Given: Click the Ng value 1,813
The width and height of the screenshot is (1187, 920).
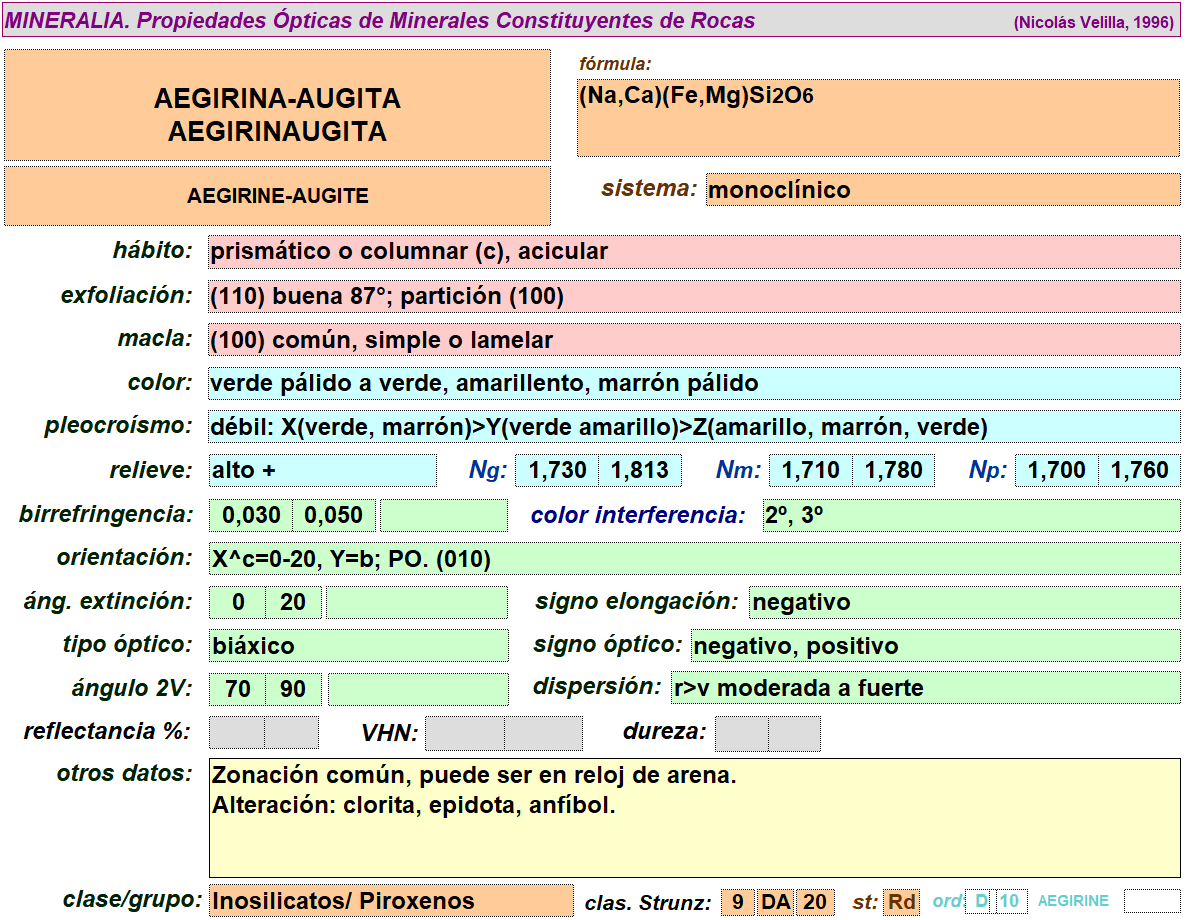Looking at the screenshot, I should tap(640, 471).
